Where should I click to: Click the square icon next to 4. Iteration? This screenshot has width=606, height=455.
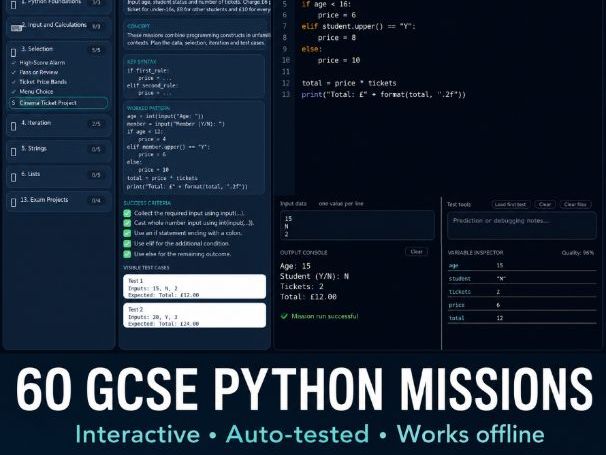[14, 126]
